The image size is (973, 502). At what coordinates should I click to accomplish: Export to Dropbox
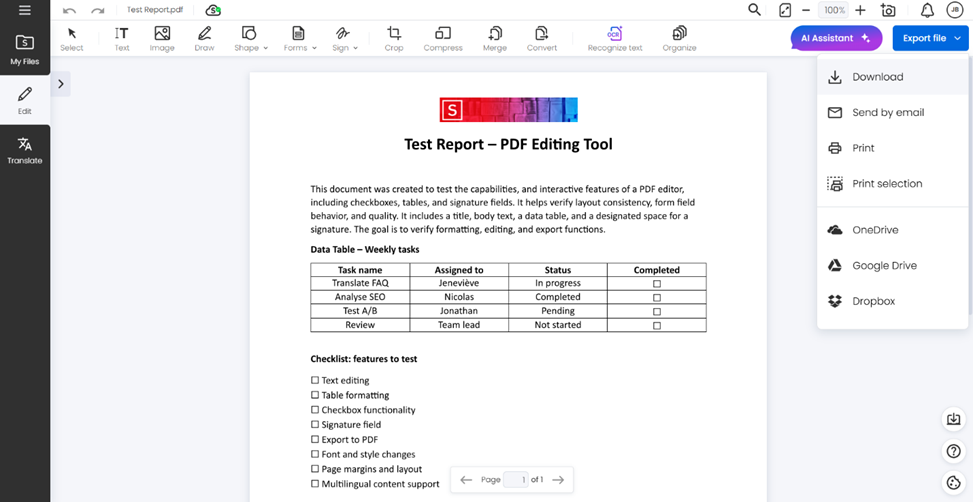point(892,301)
